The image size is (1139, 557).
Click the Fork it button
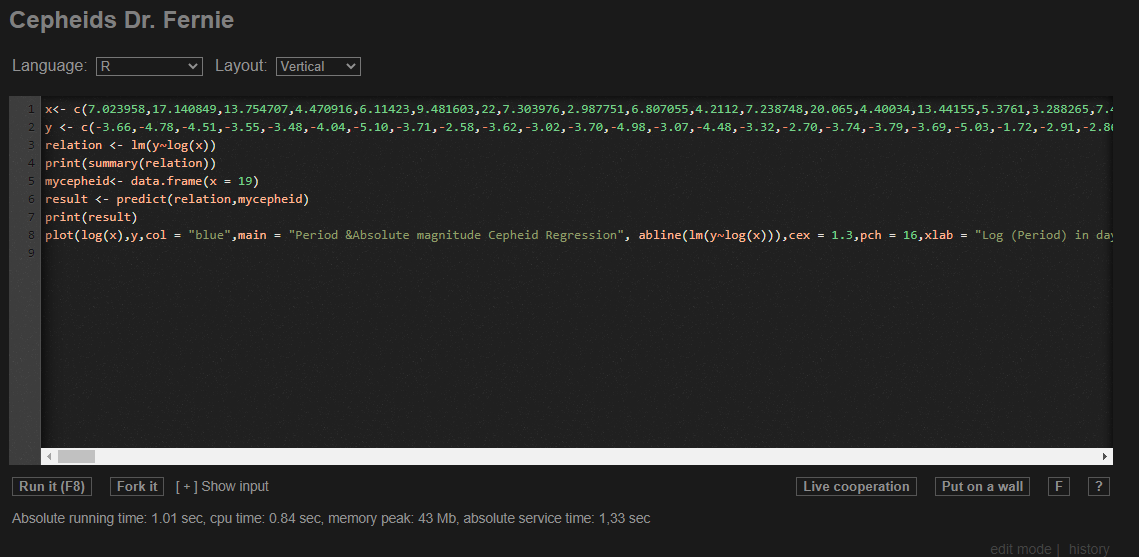click(x=137, y=487)
